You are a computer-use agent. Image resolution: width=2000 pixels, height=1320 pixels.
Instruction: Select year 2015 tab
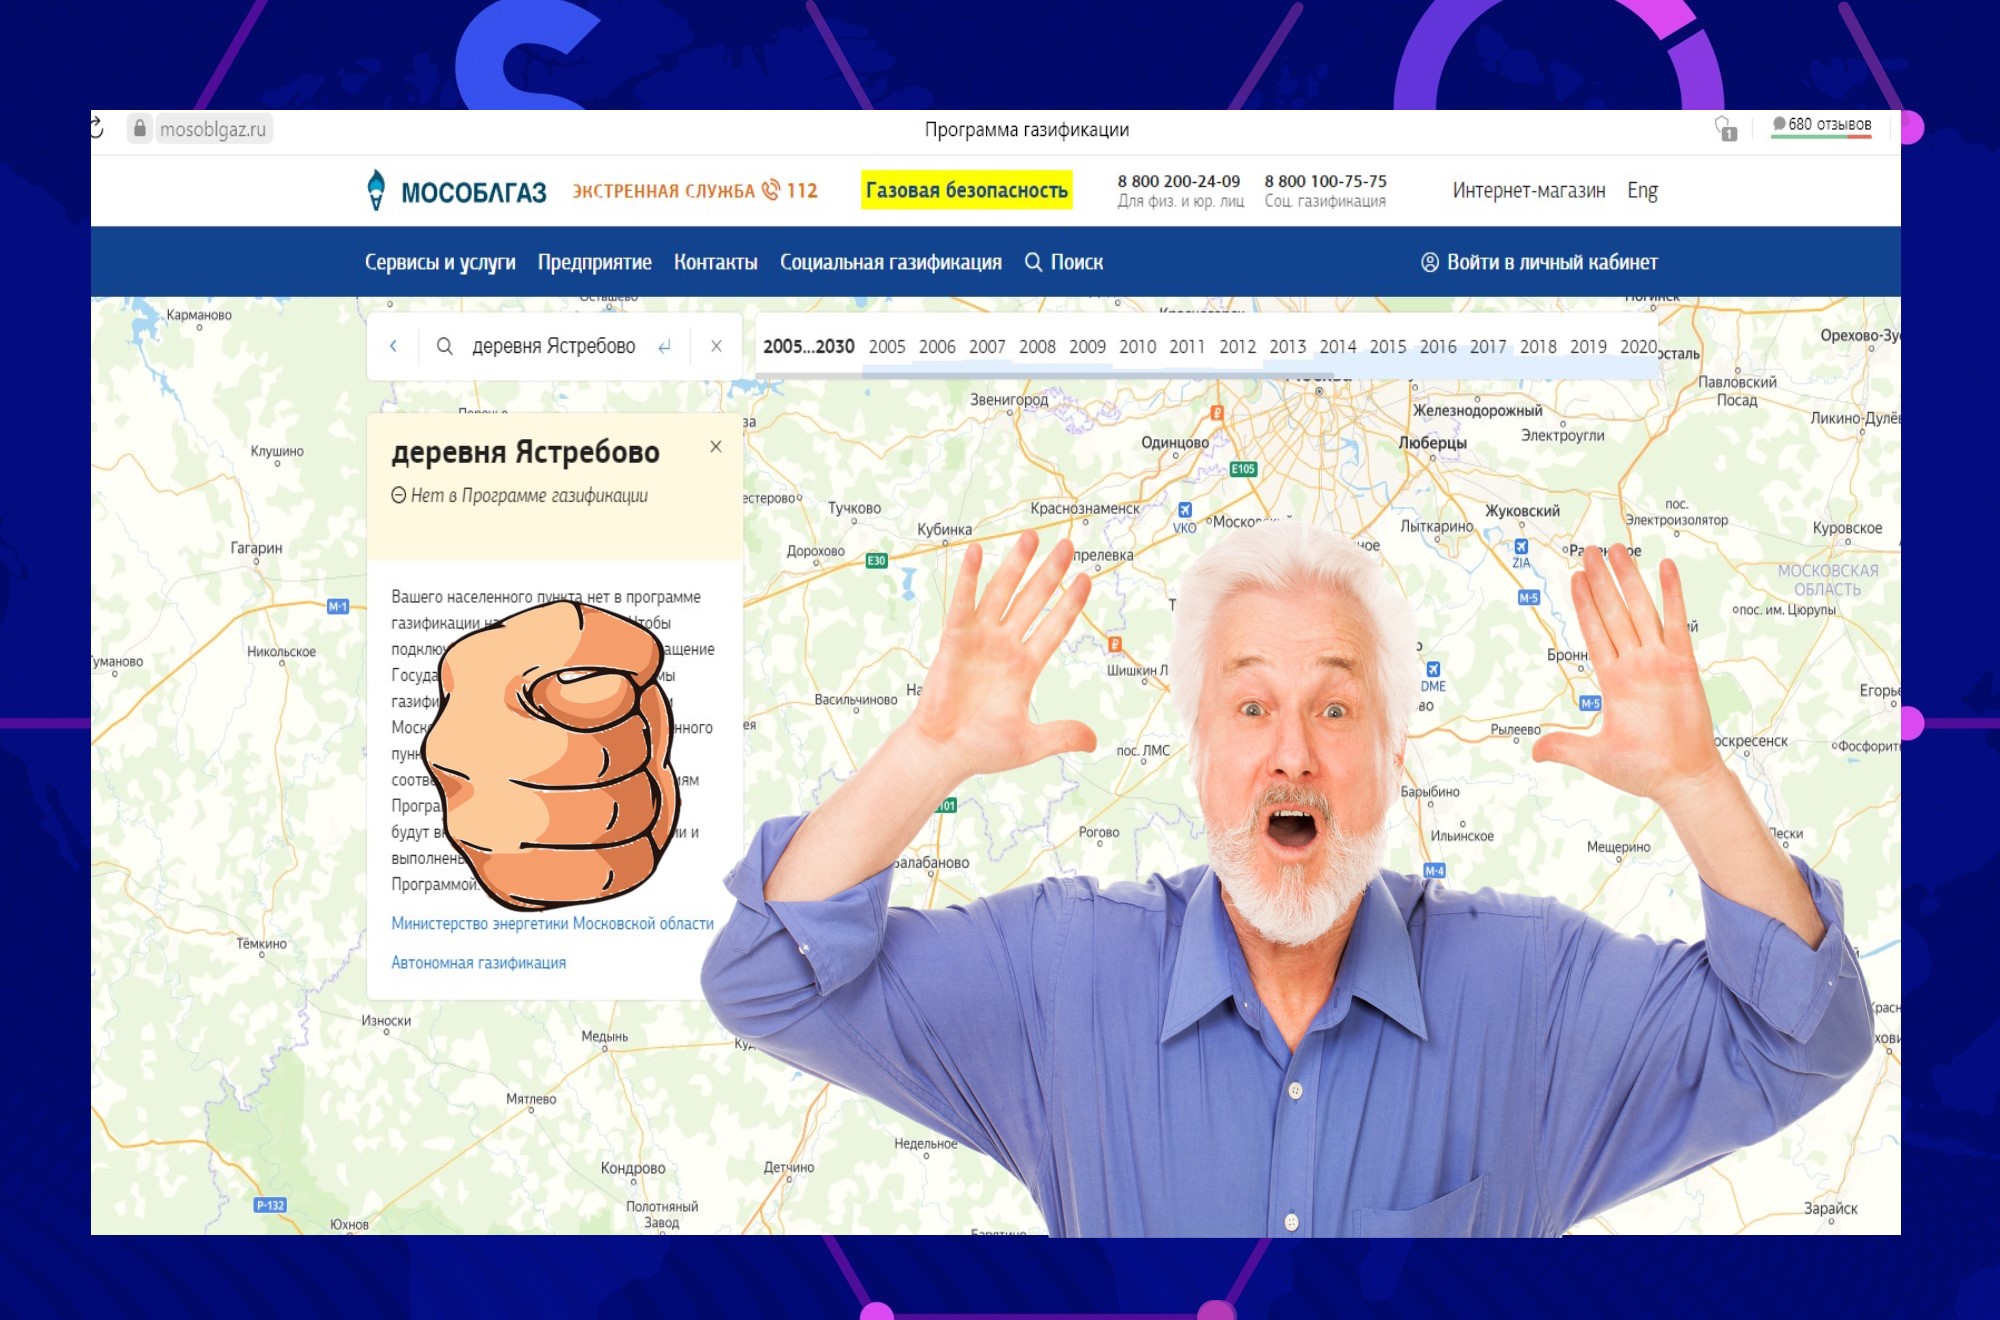coord(1388,346)
